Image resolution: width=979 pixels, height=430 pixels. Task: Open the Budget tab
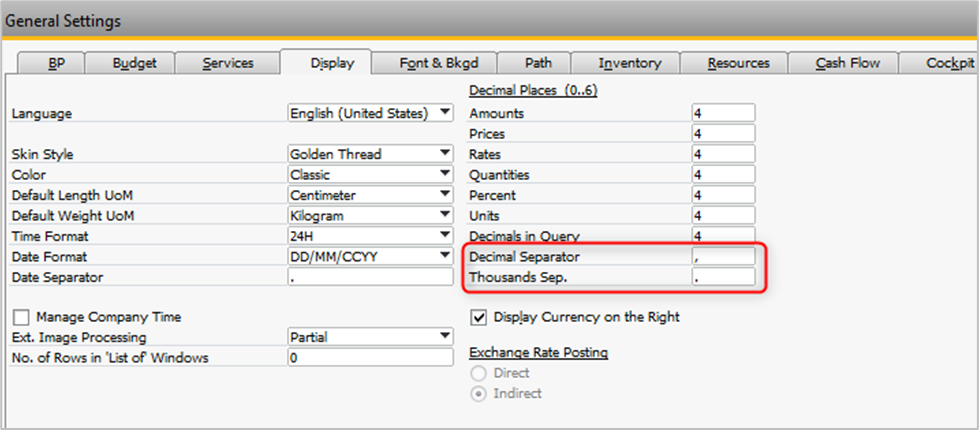[x=133, y=63]
